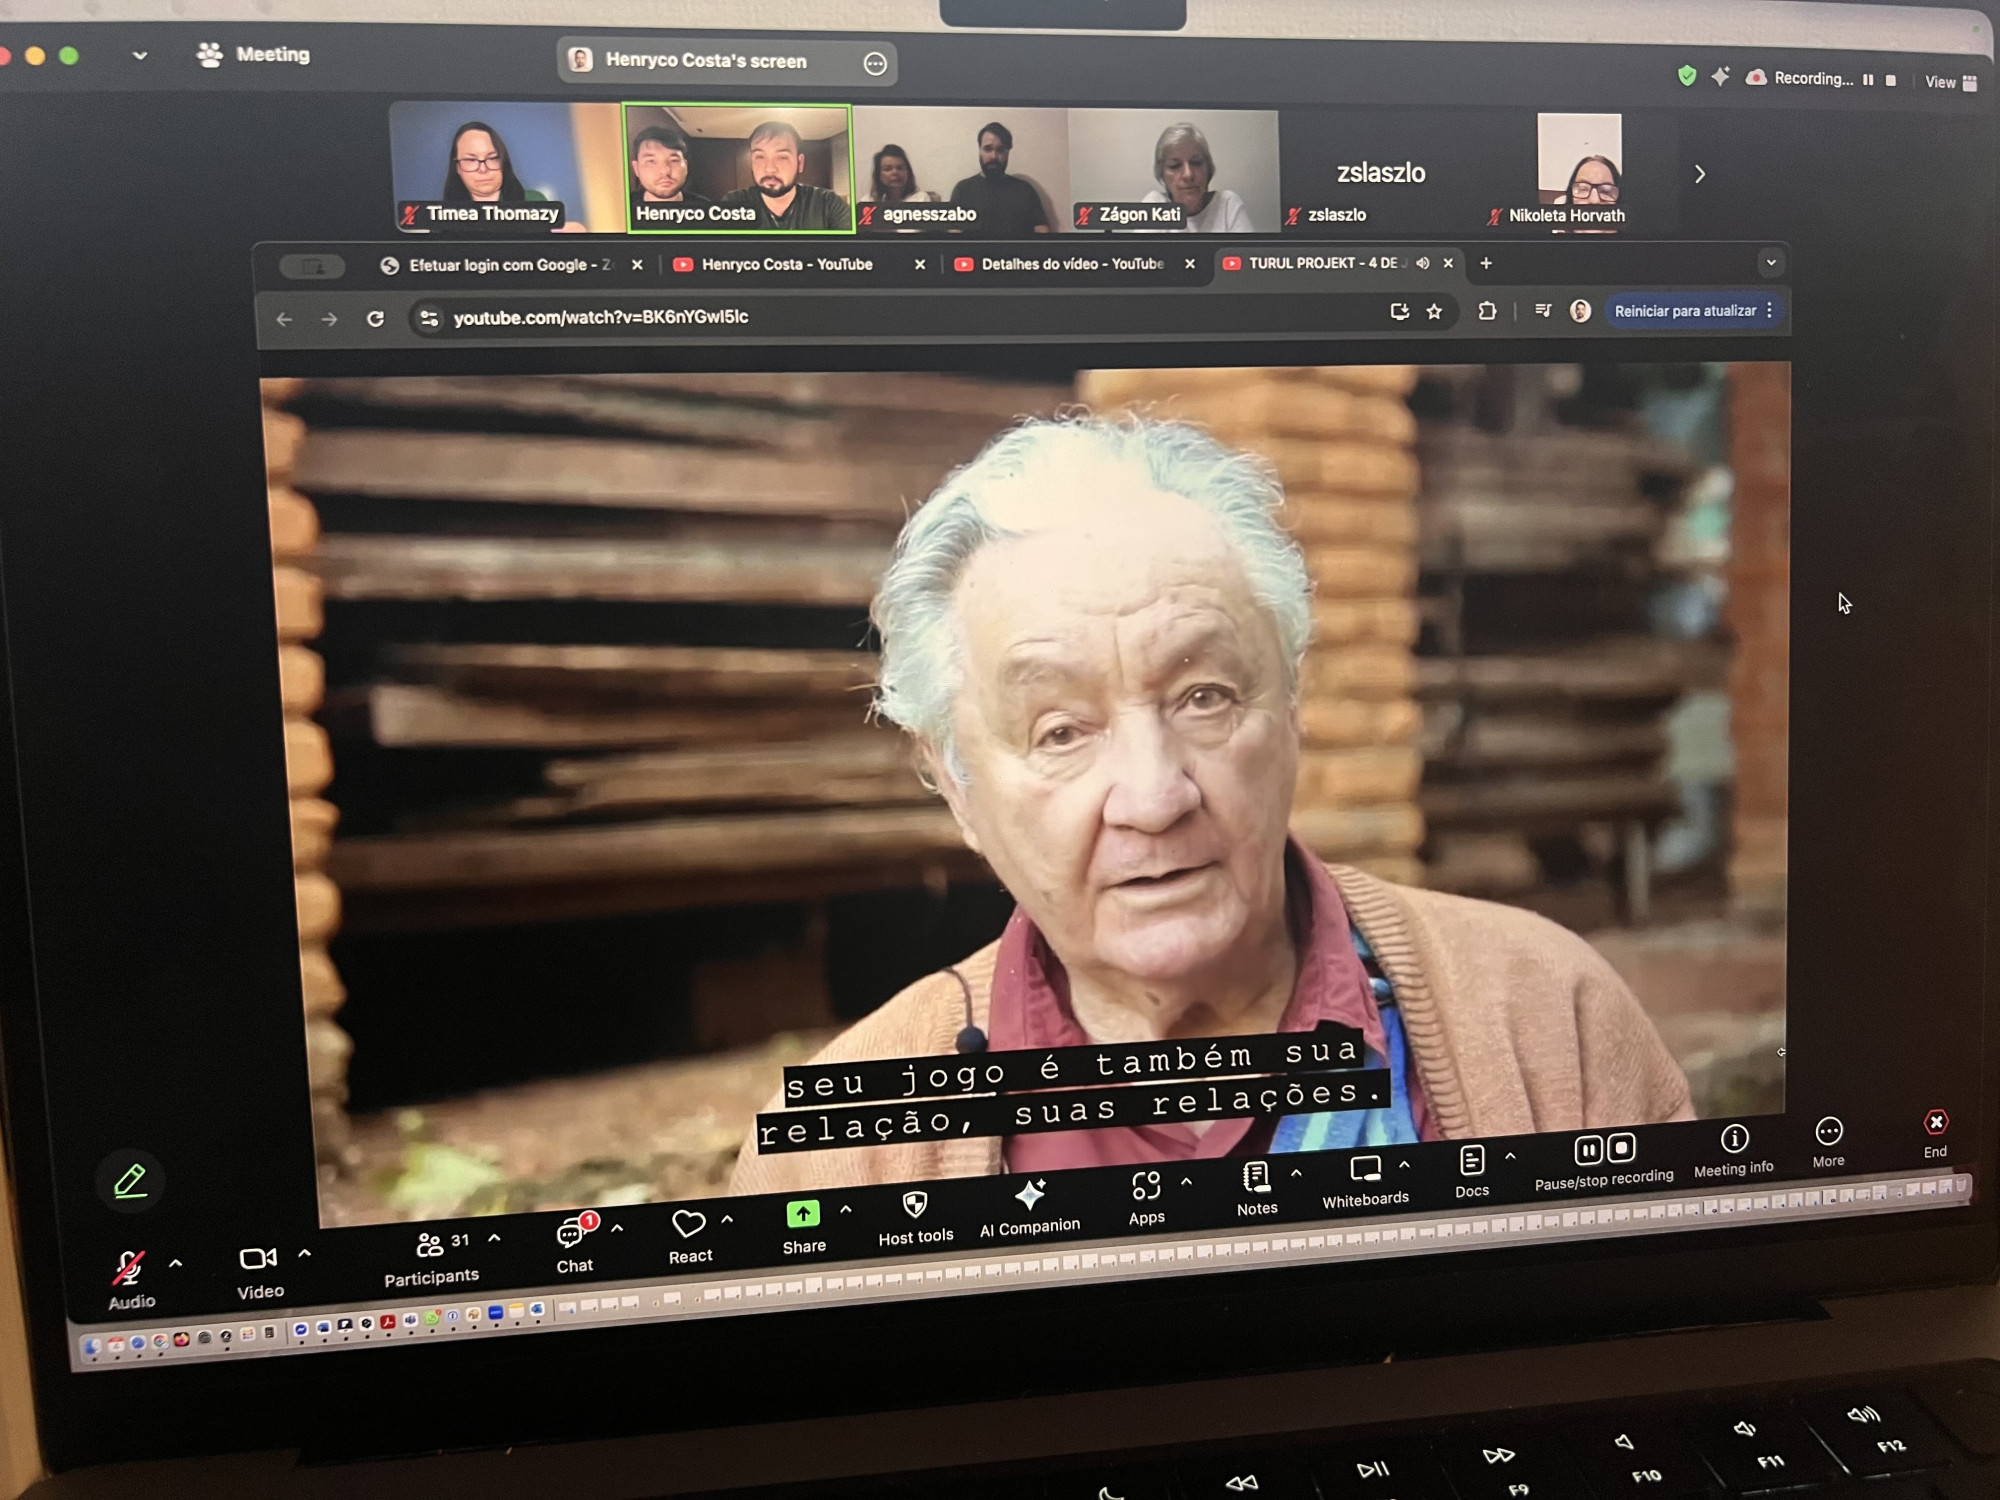Expand the chevron next to Apps
Image resolution: width=2000 pixels, height=1500 pixels.
pyautogui.click(x=1186, y=1182)
